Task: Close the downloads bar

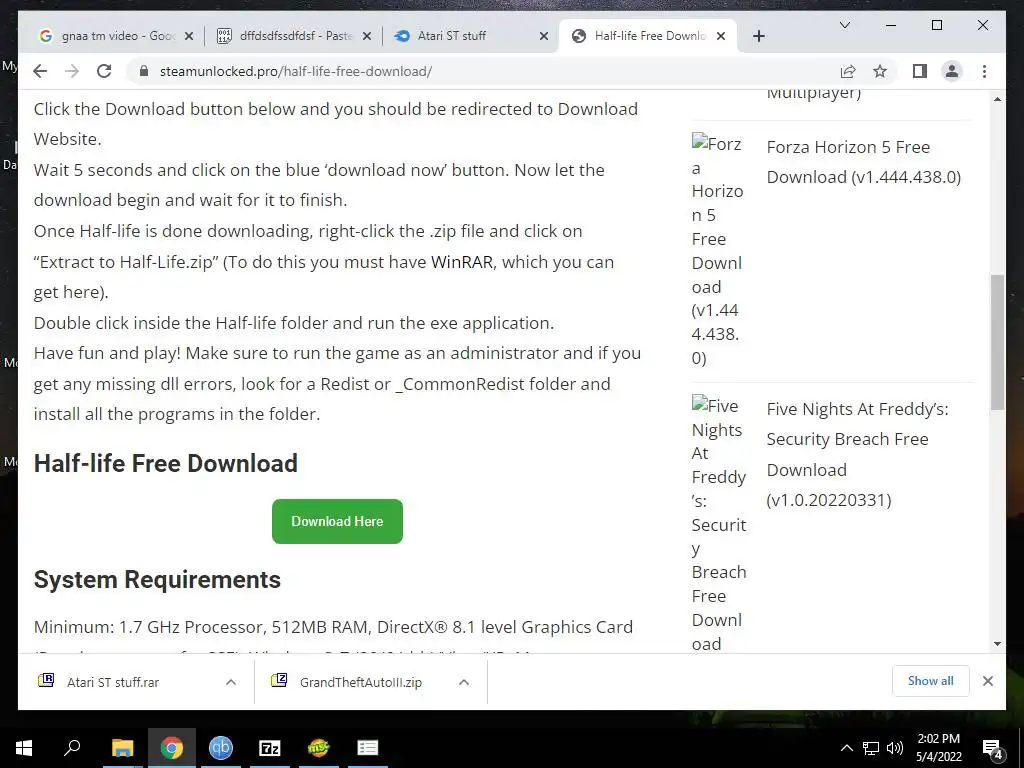Action: tap(988, 681)
